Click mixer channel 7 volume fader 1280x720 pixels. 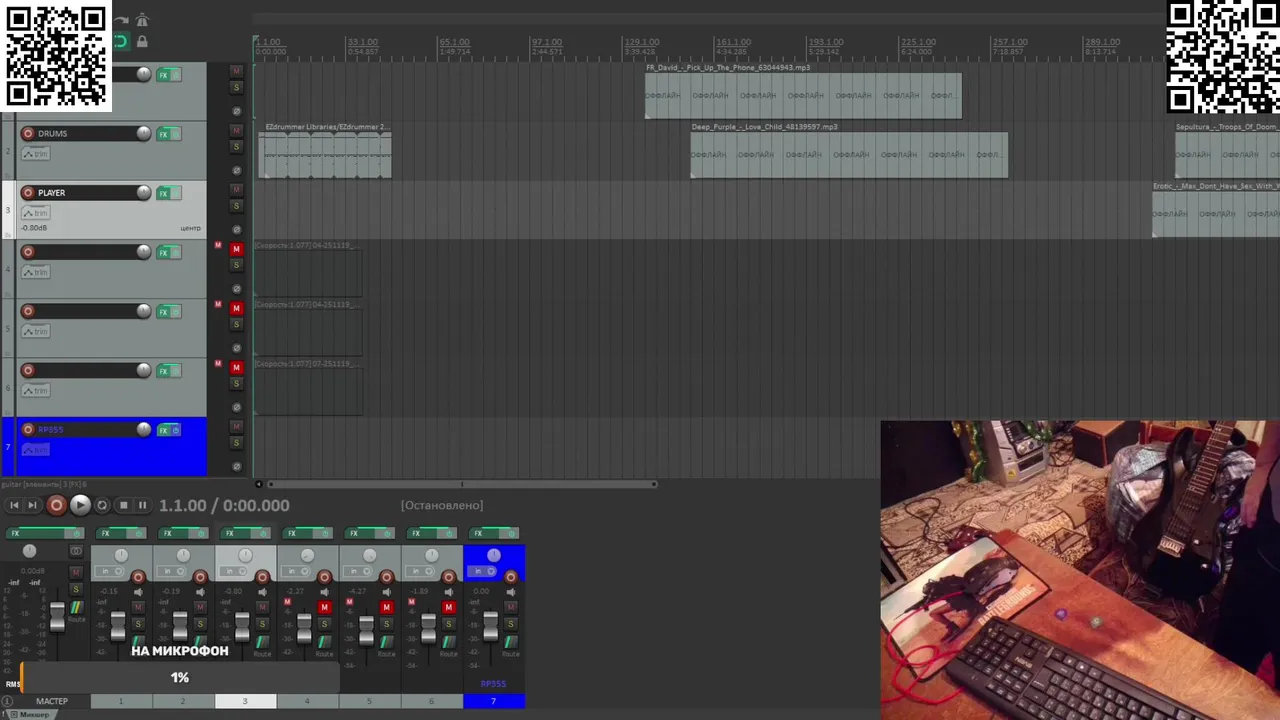(x=490, y=627)
